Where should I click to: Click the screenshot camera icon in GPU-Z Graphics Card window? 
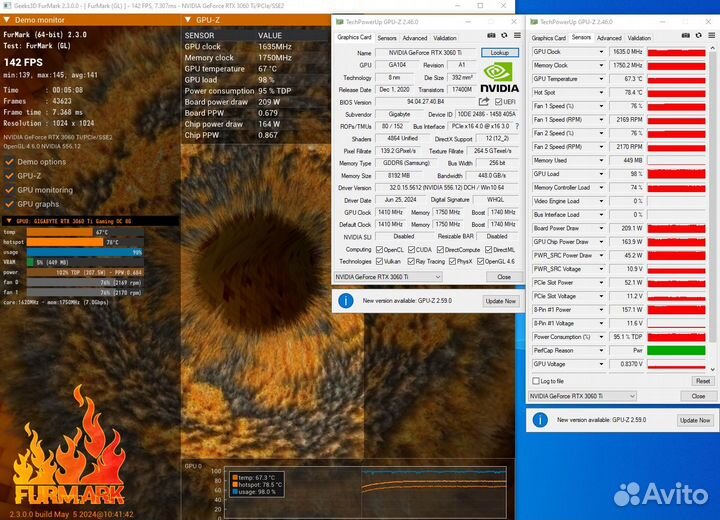point(491,35)
